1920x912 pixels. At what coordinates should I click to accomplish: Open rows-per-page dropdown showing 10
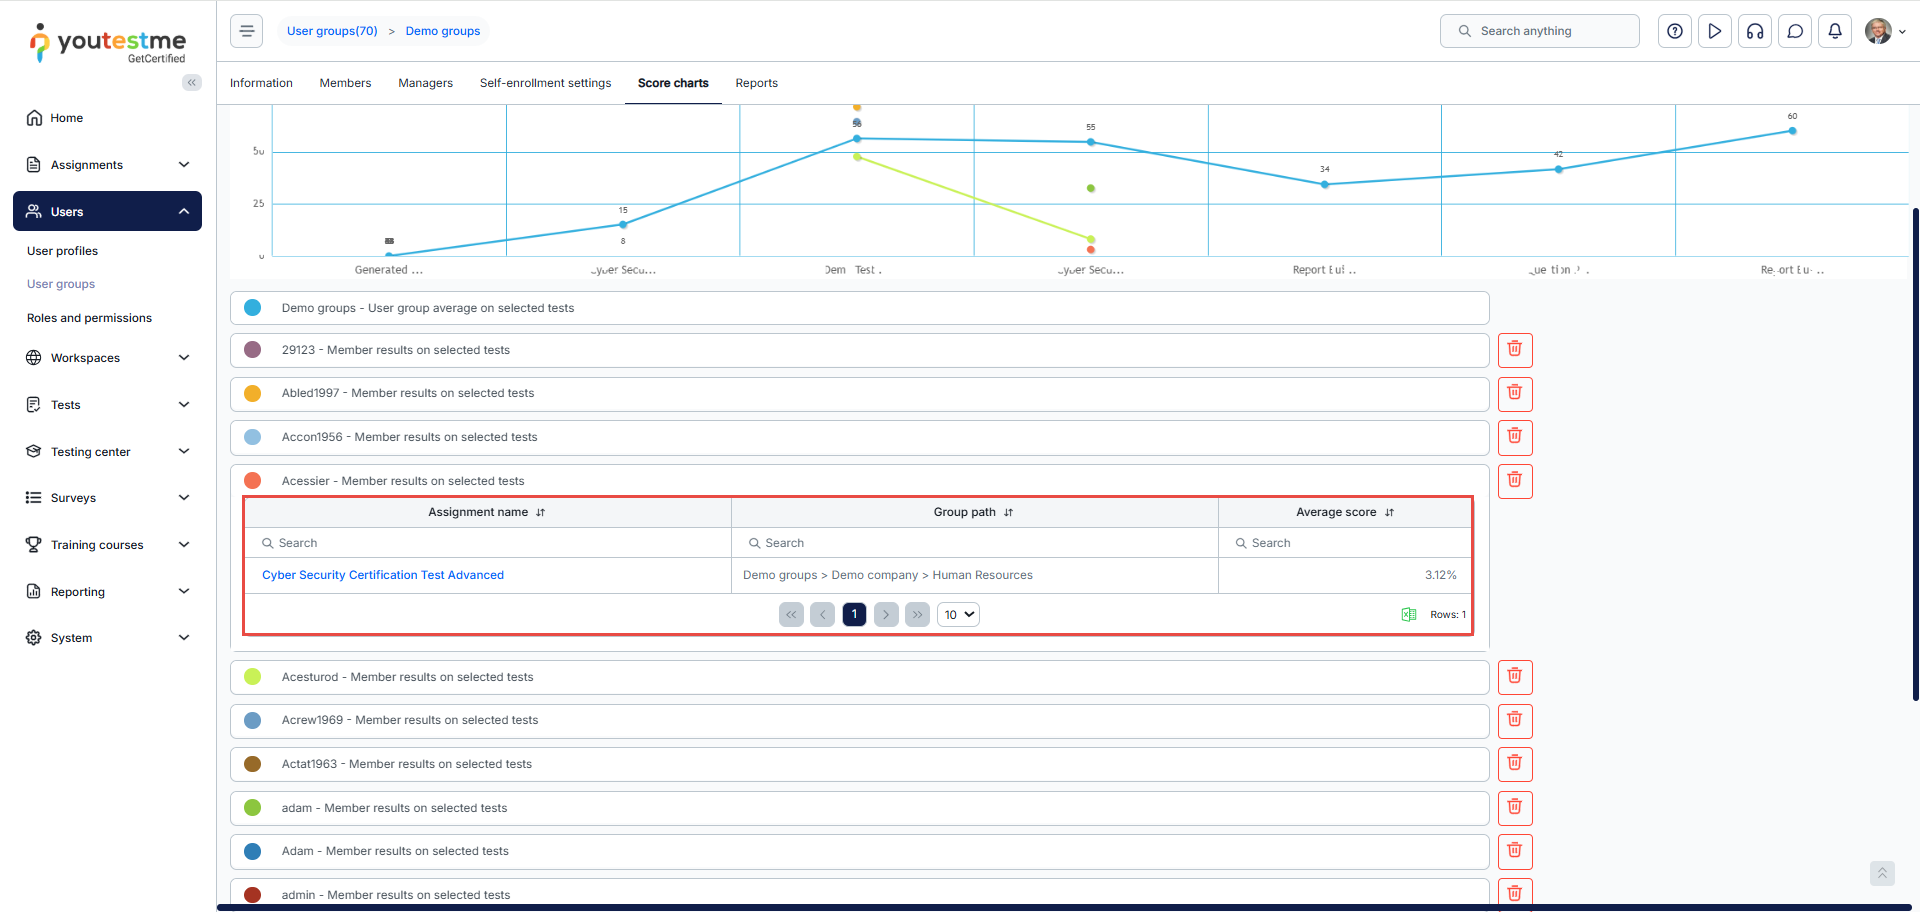tap(958, 615)
